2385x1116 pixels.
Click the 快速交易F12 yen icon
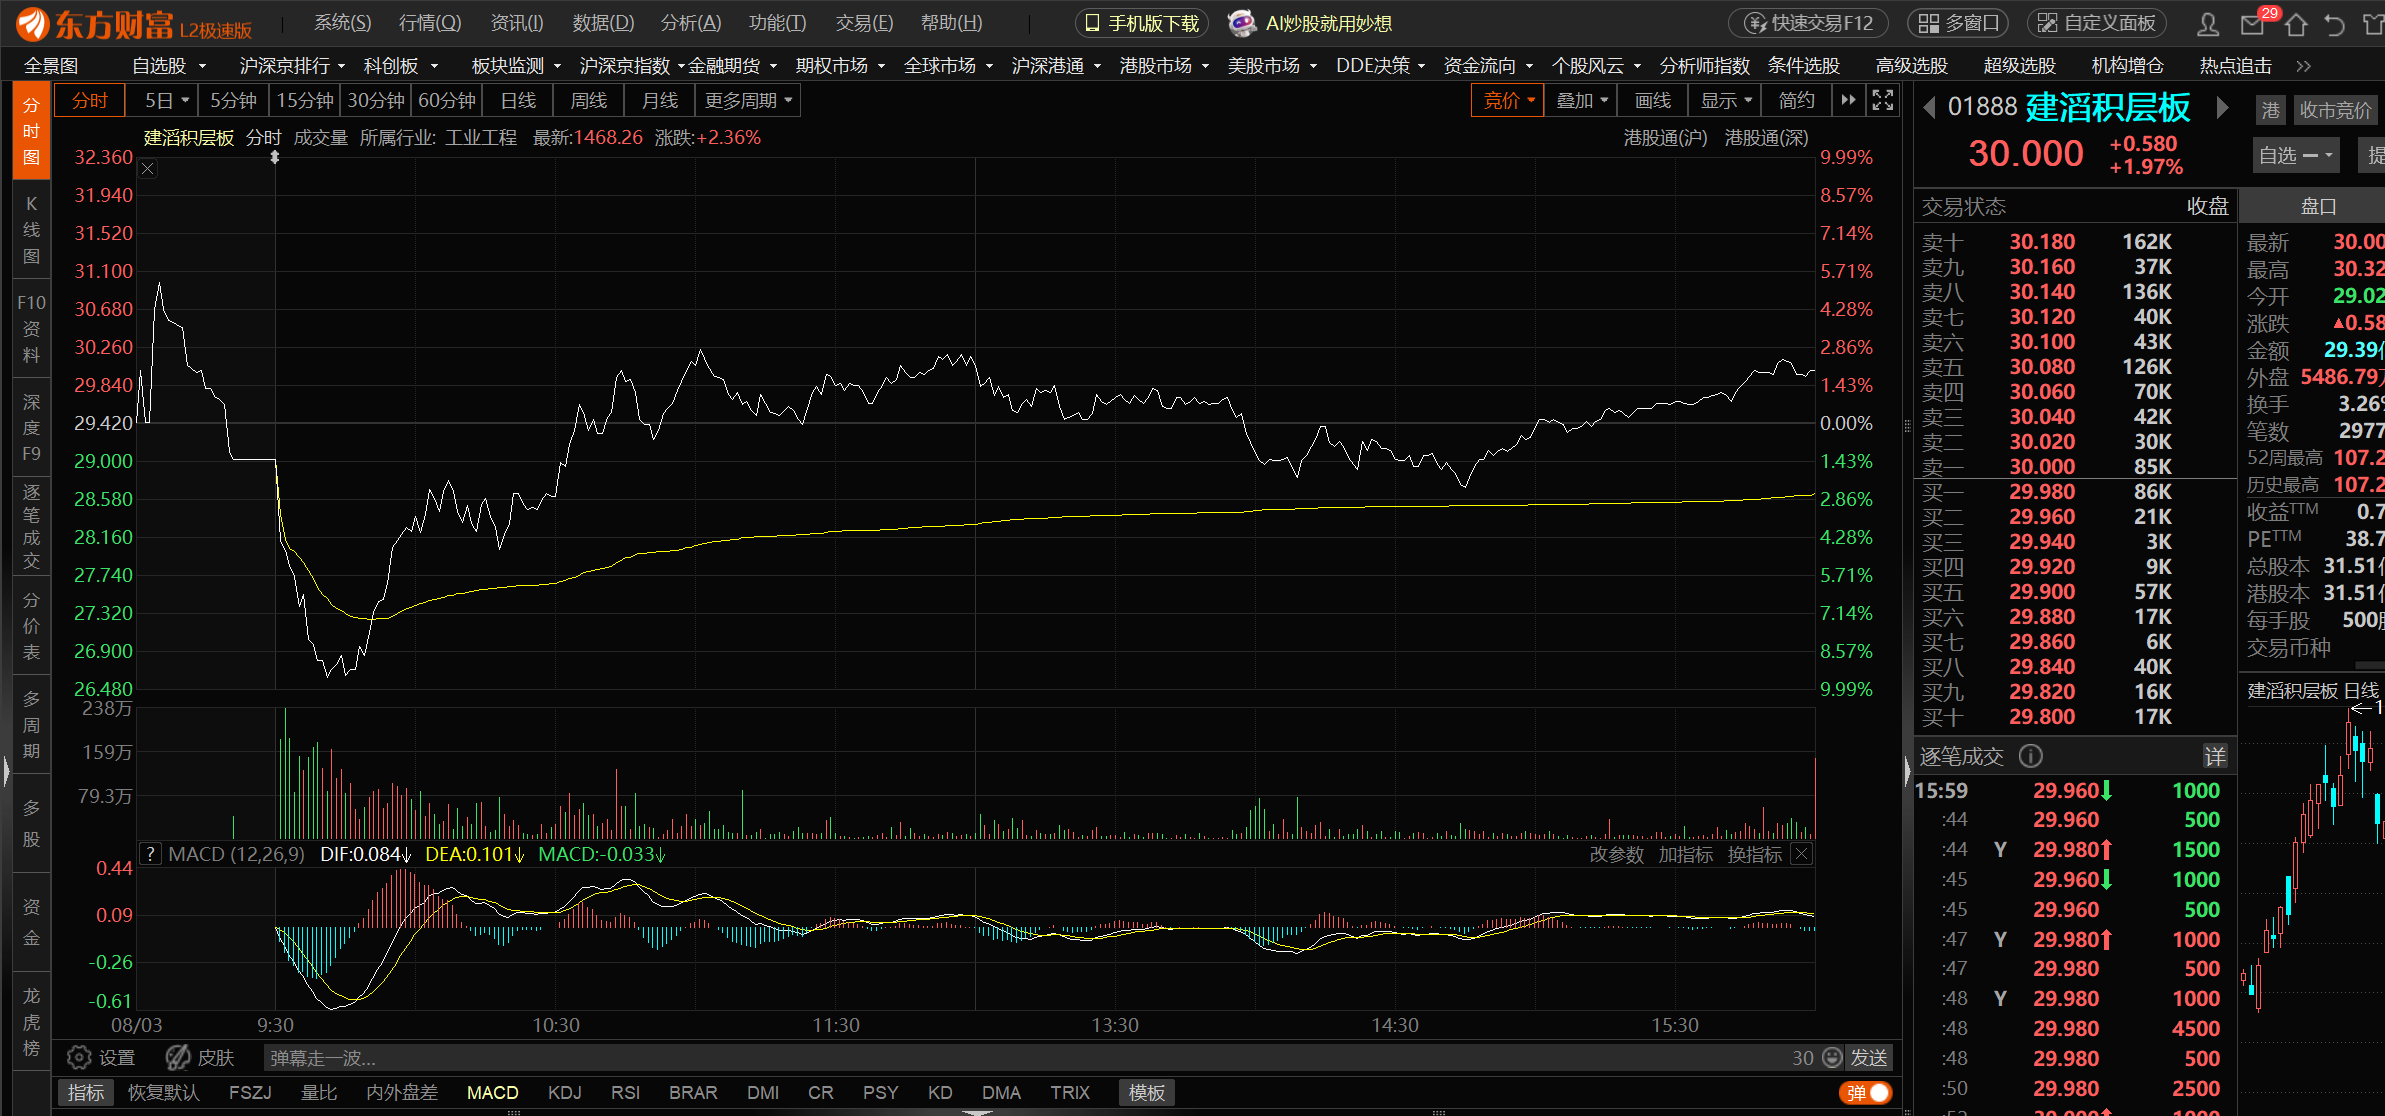coord(1756,23)
